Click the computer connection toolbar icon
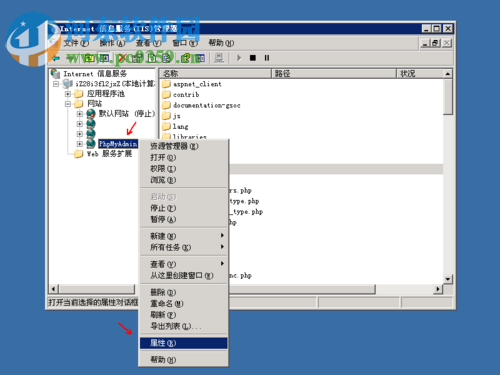This screenshot has width=500, height=375. [219, 58]
